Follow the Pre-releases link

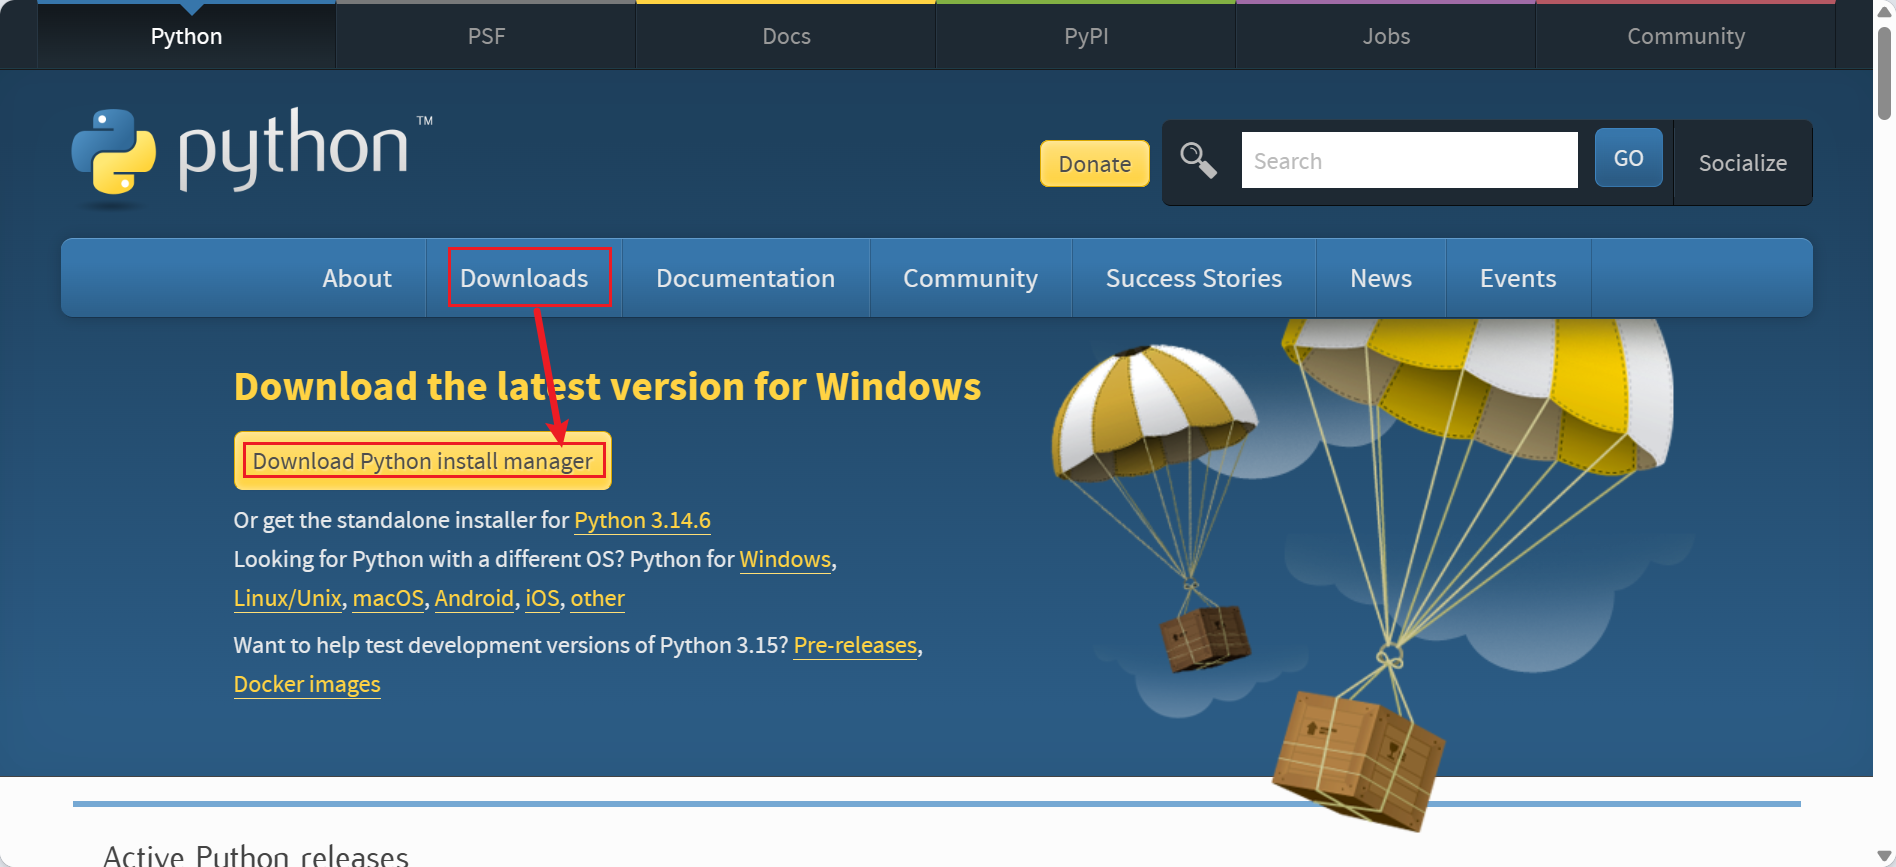(855, 645)
